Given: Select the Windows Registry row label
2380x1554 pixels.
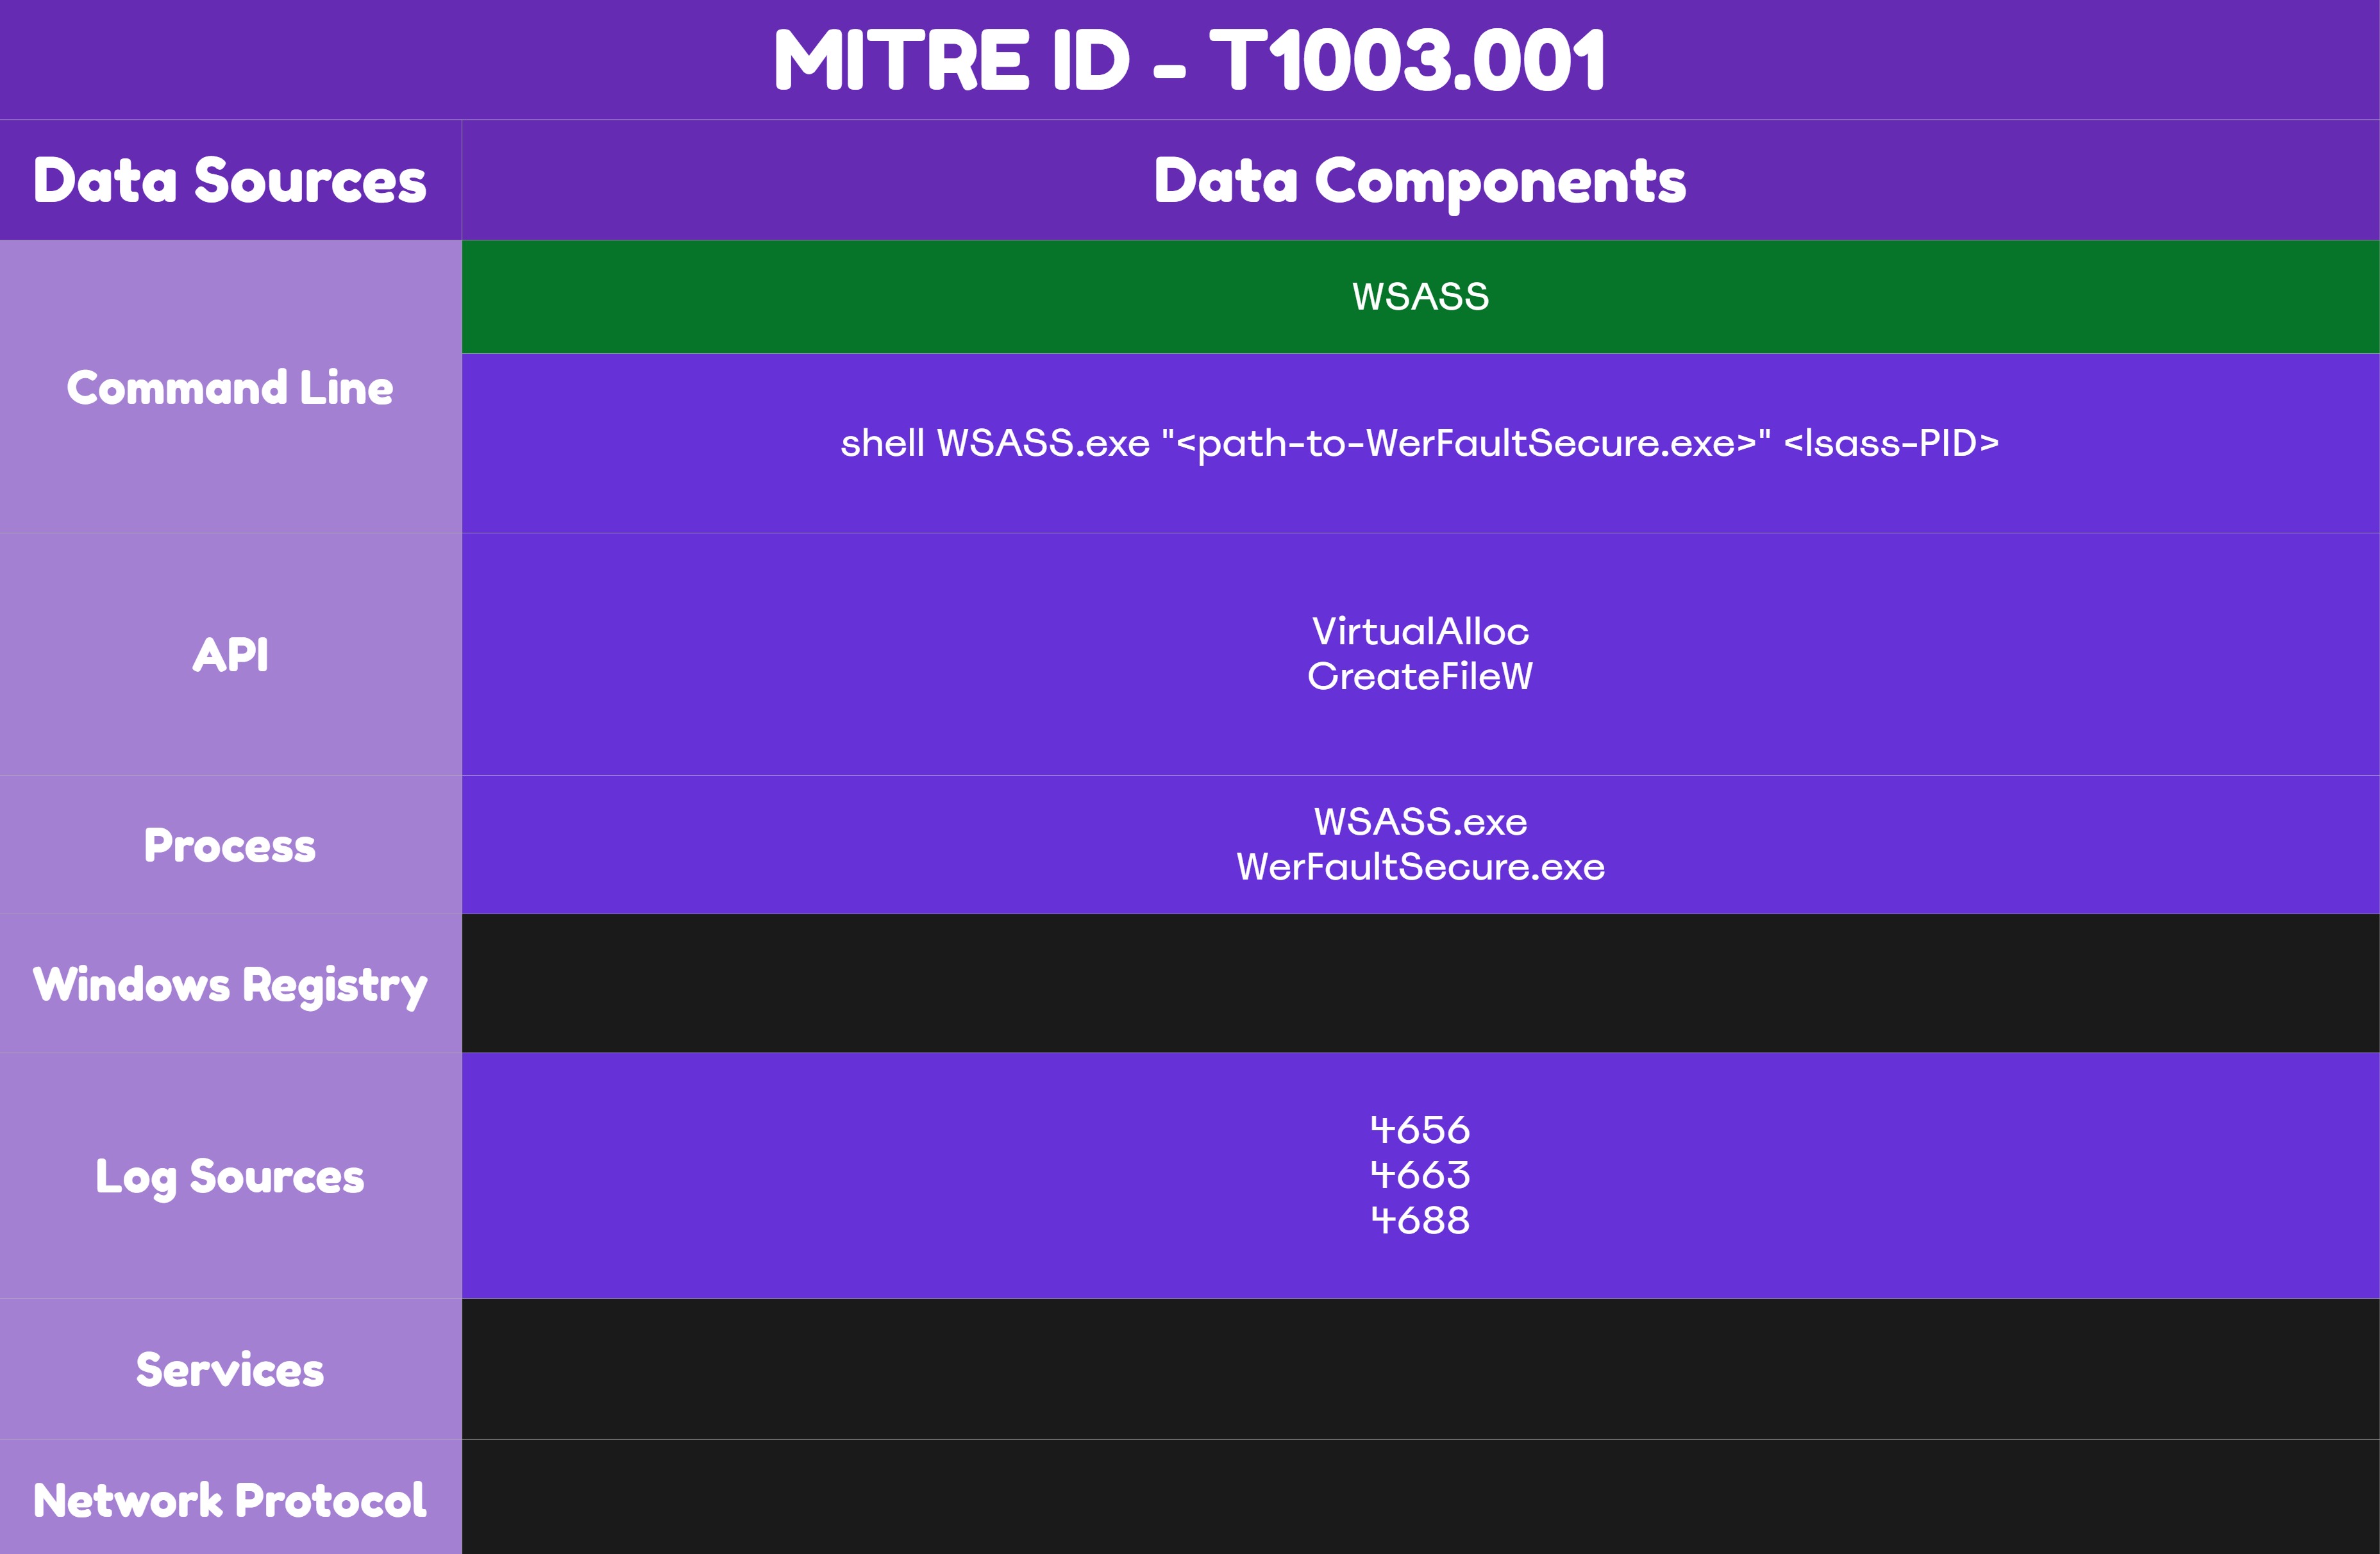Looking at the screenshot, I should pyautogui.click(x=229, y=984).
